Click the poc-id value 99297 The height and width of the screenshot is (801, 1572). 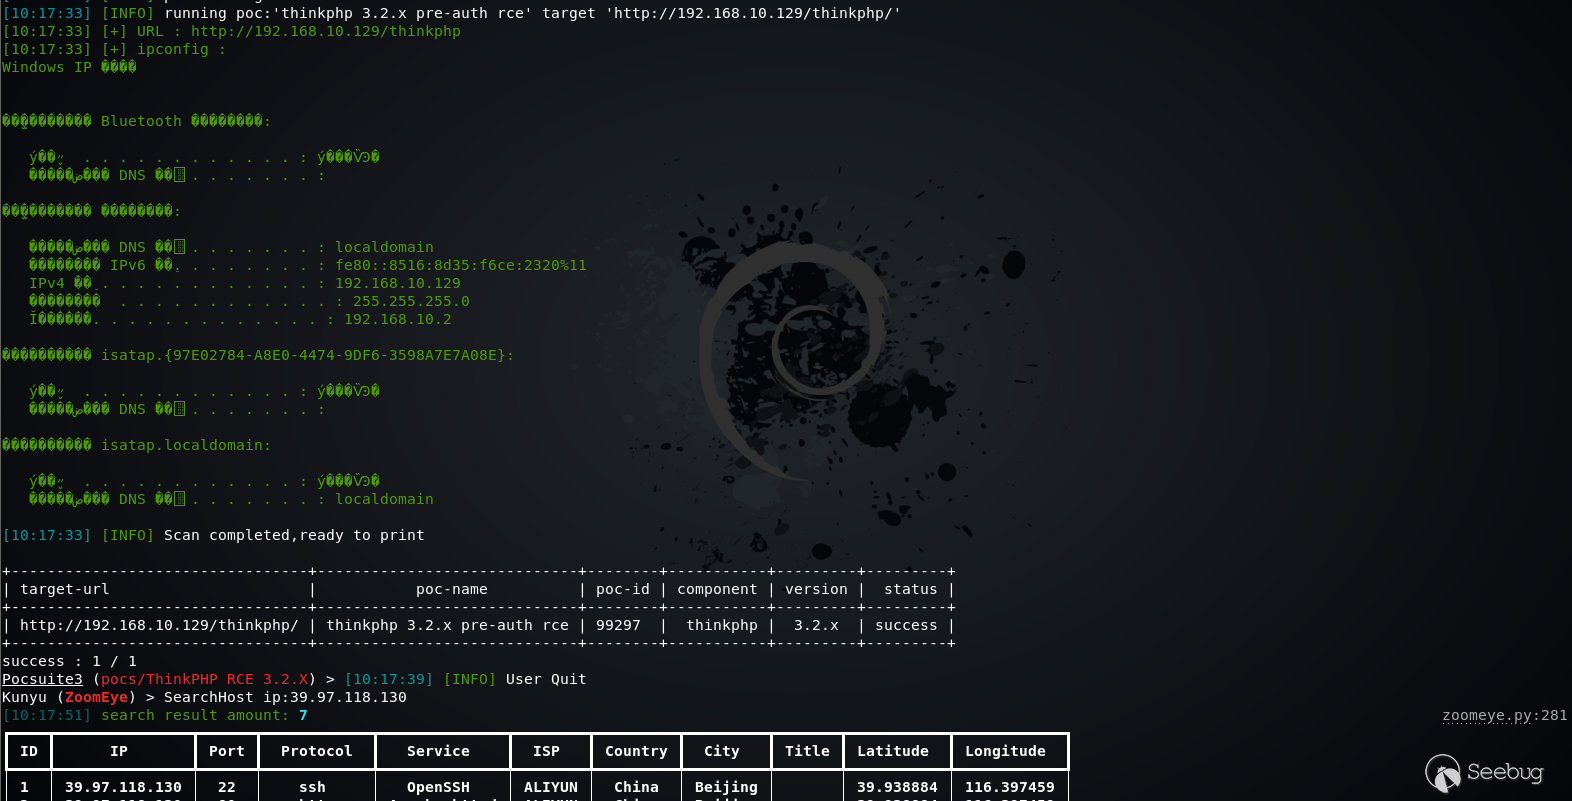click(618, 625)
